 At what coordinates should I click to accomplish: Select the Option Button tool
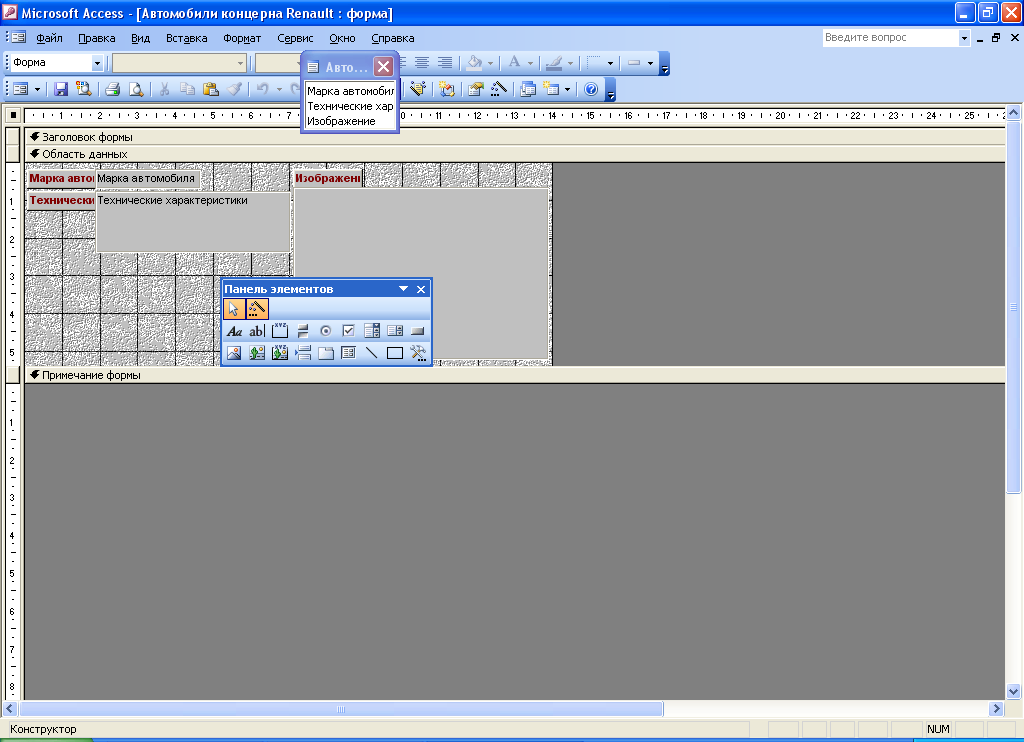pyautogui.click(x=325, y=331)
